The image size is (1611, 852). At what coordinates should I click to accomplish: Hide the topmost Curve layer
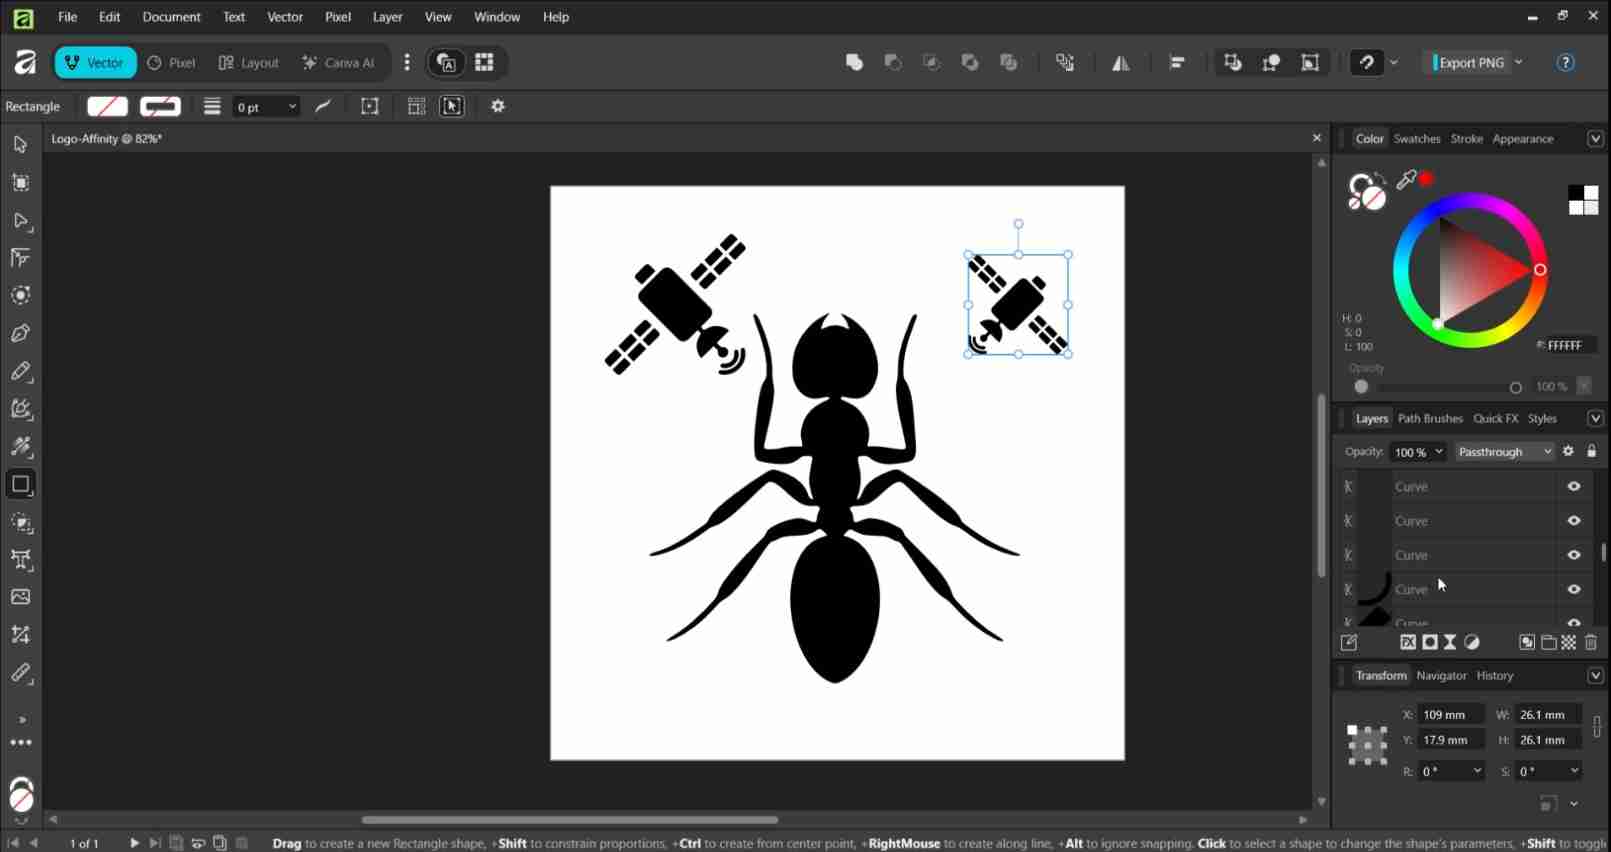pos(1574,487)
